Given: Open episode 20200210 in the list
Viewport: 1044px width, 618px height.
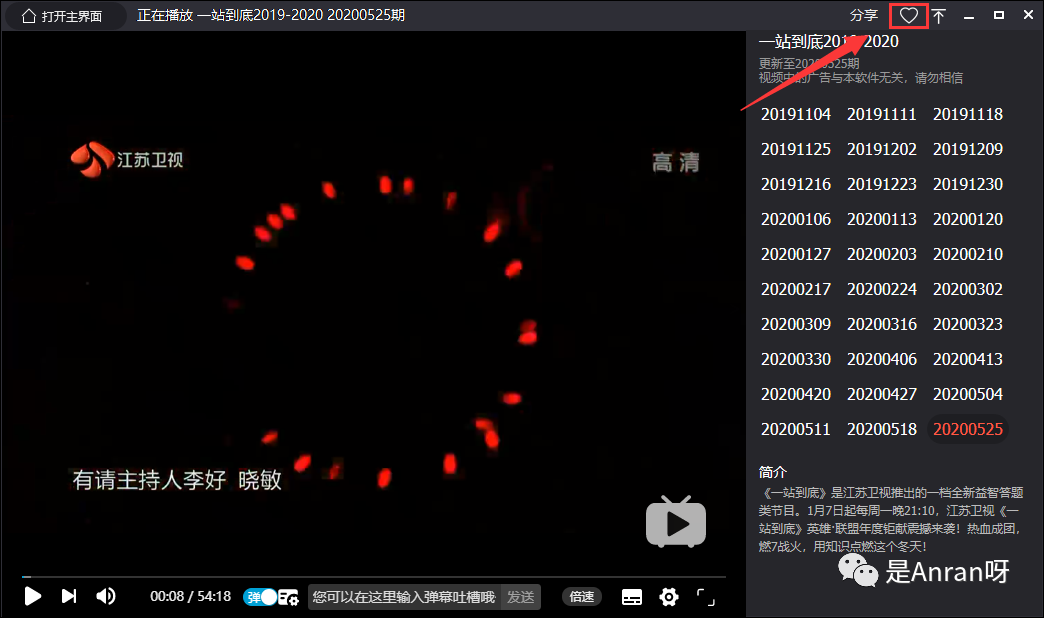Looking at the screenshot, I should tap(967, 254).
